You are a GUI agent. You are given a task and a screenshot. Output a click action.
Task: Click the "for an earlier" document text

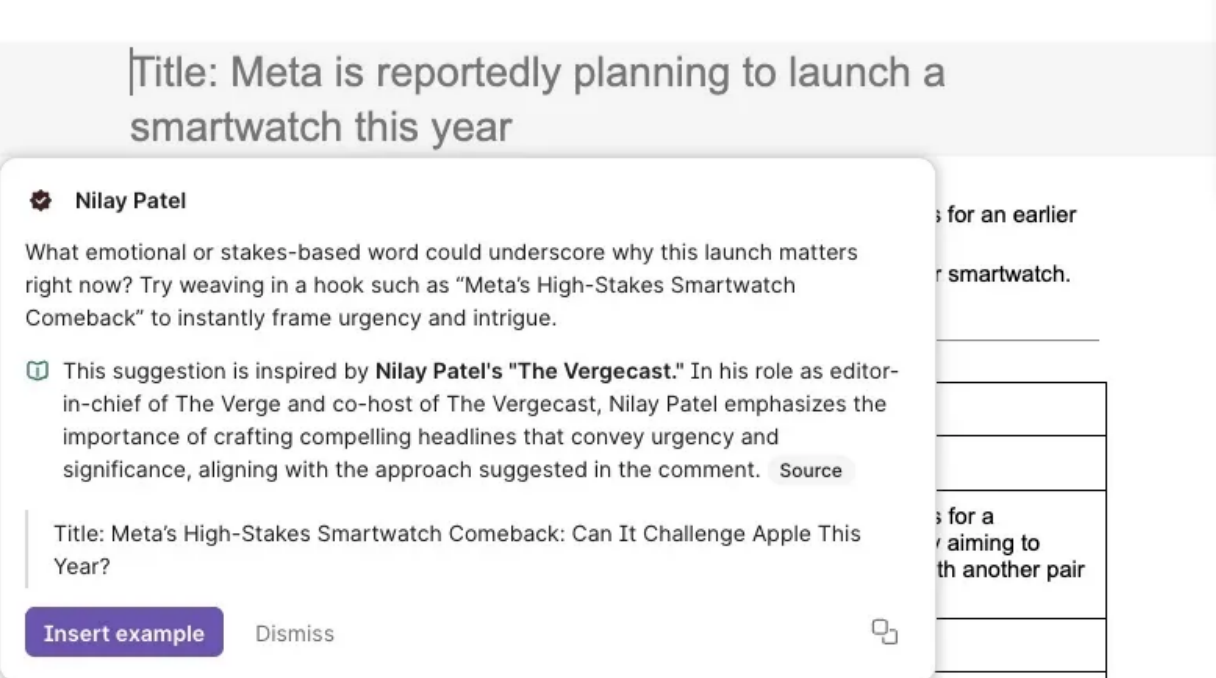point(1010,215)
